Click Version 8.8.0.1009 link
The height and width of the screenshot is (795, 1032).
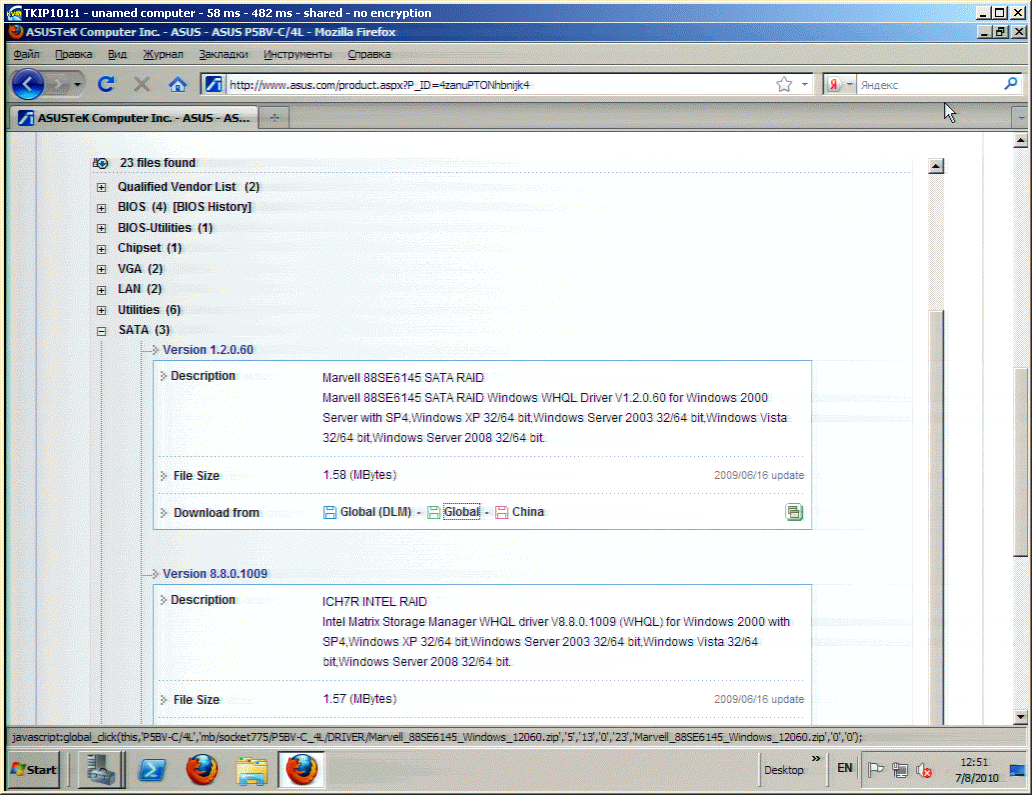click(x=215, y=573)
